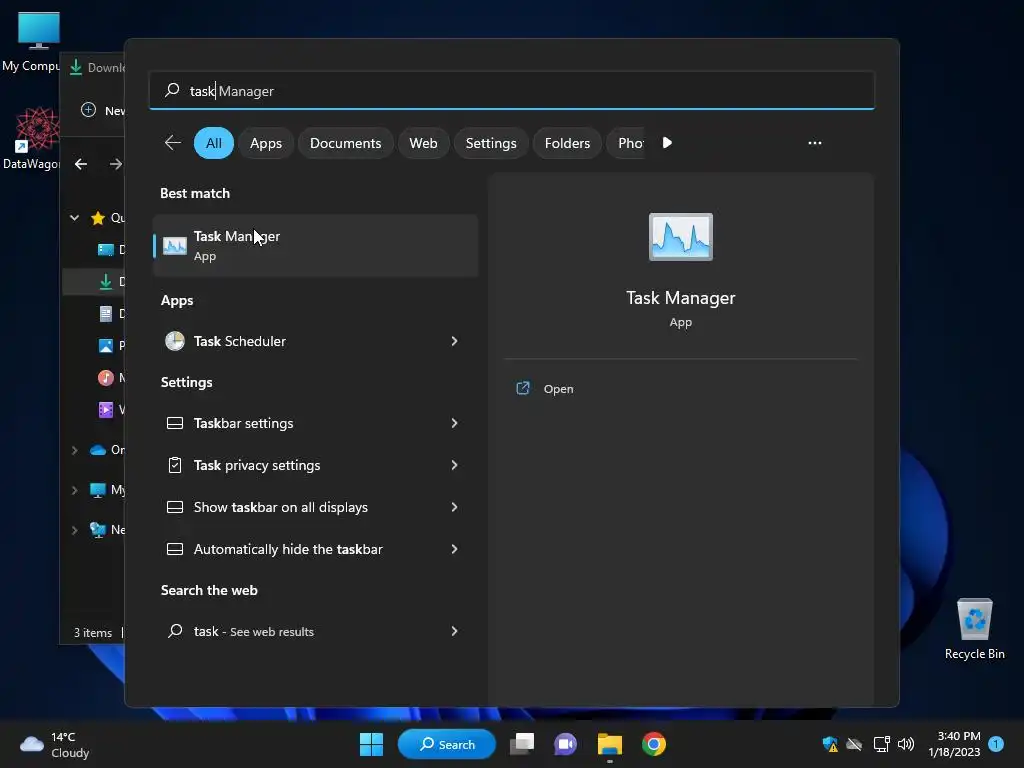The height and width of the screenshot is (768, 1024).
Task: Click the search text input field
Action: coord(511,90)
